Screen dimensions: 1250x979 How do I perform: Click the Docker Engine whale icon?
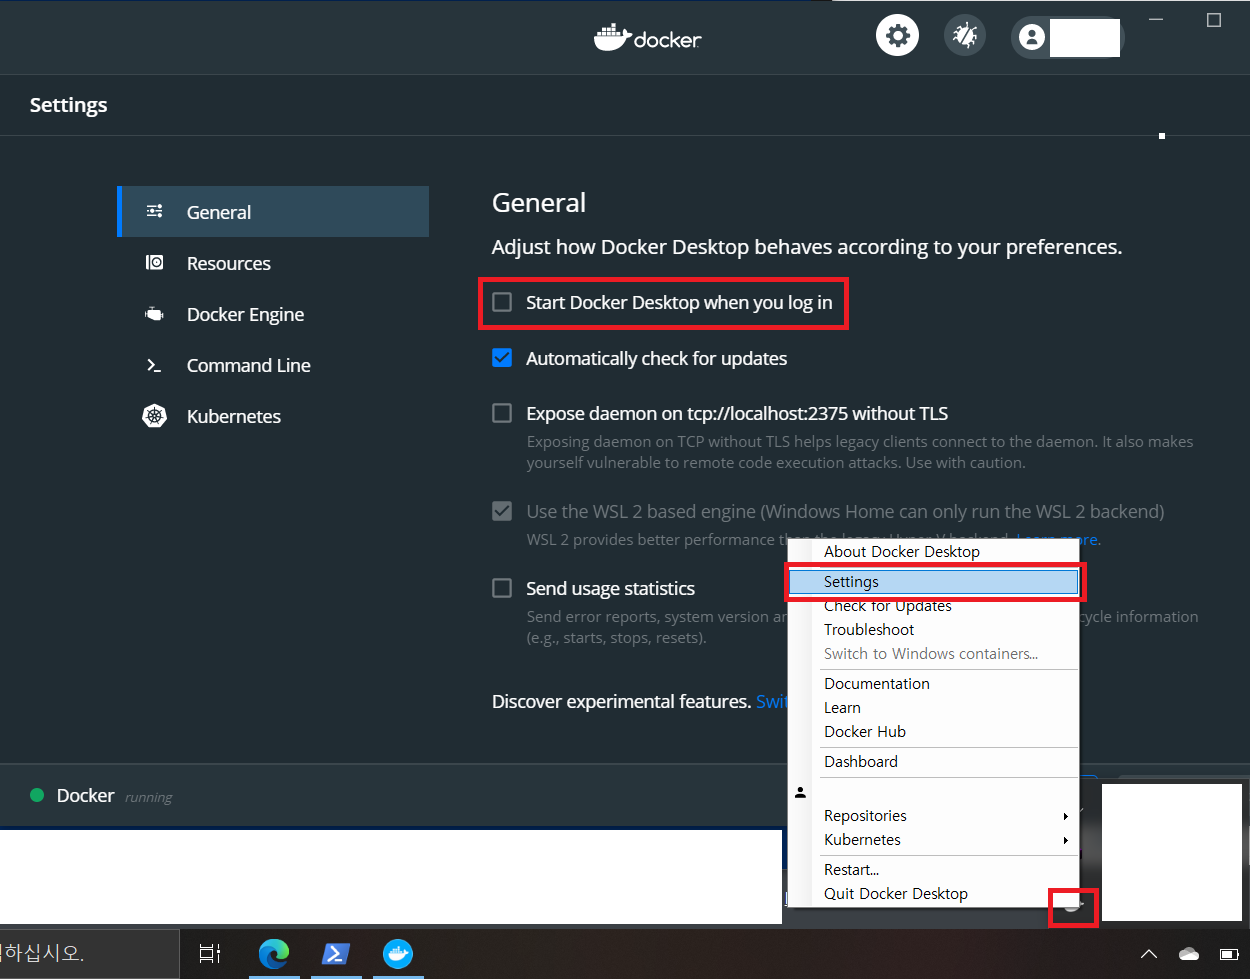pos(154,314)
